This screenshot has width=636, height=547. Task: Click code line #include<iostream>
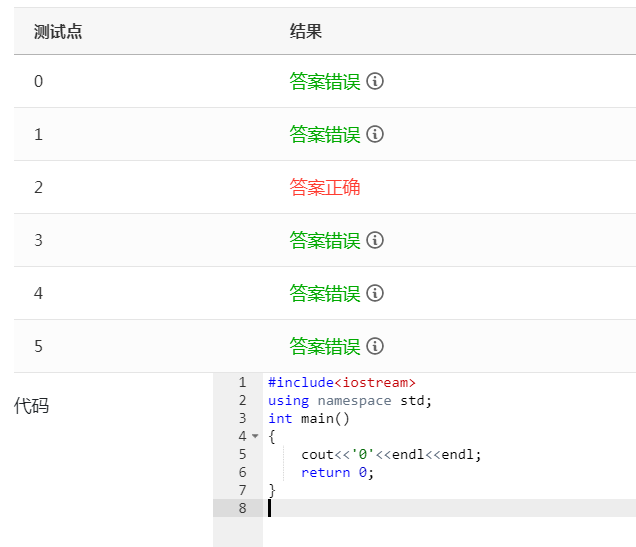[x=342, y=382]
